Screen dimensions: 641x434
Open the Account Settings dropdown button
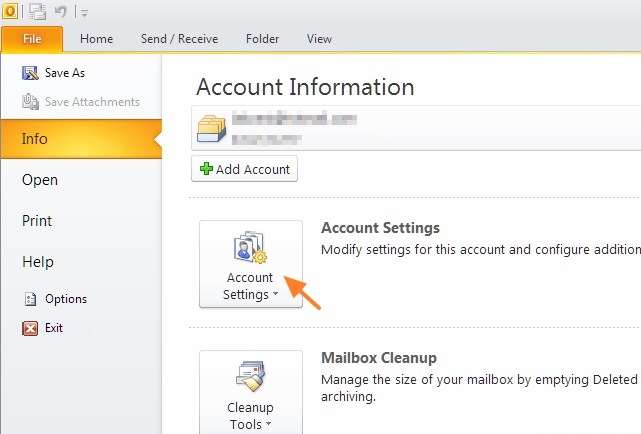pos(251,264)
